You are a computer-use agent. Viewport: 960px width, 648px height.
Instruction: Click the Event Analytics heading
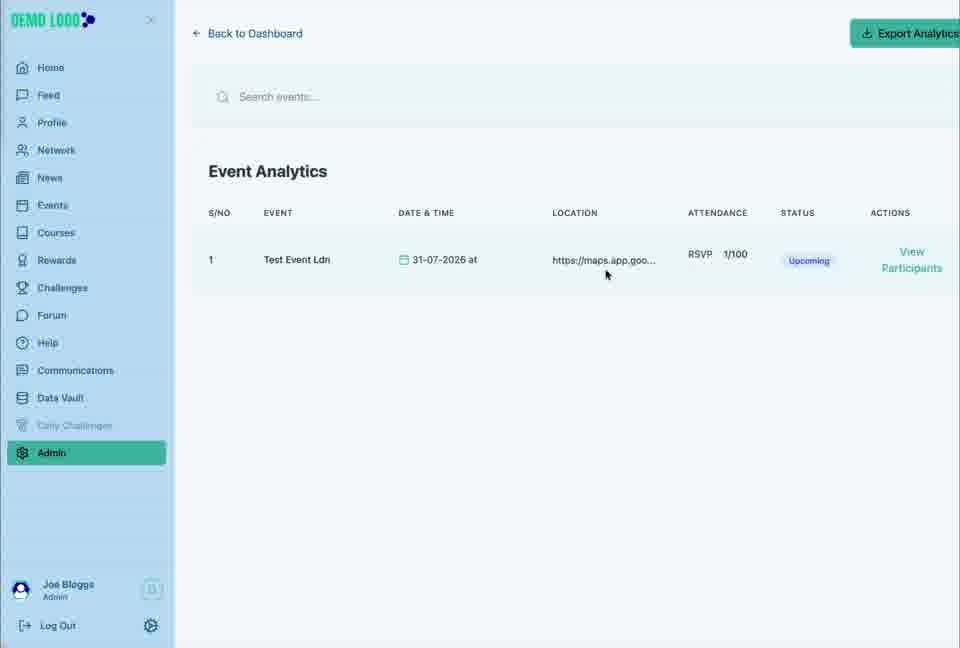[x=268, y=171]
